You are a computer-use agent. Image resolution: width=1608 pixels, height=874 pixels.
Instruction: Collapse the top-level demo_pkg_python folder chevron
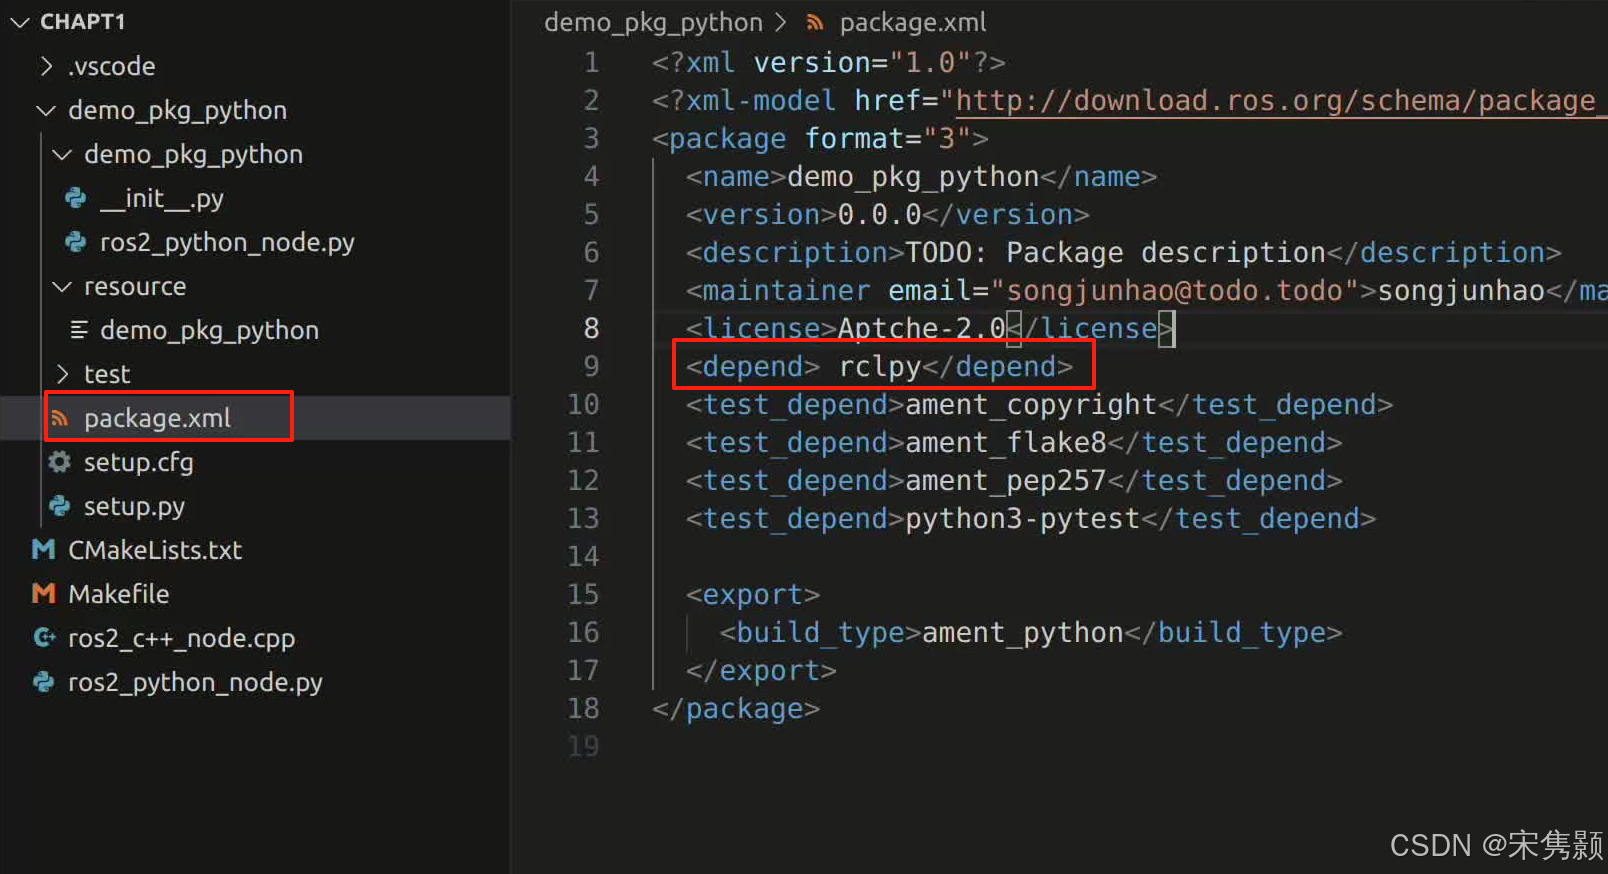point(46,110)
